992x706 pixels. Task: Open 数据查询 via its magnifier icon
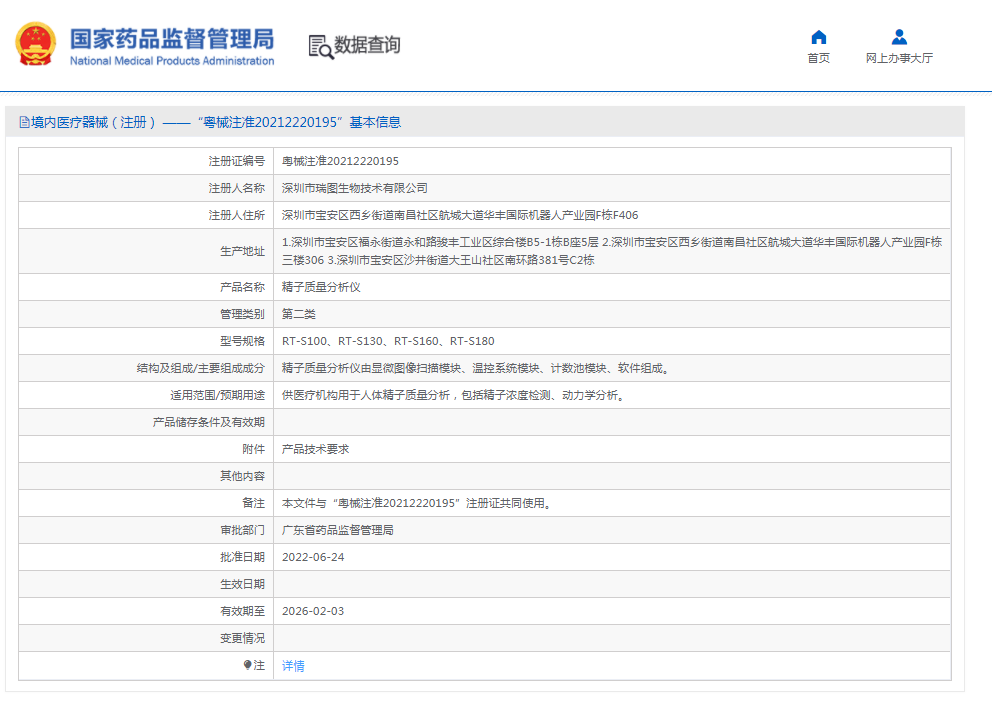(320, 46)
